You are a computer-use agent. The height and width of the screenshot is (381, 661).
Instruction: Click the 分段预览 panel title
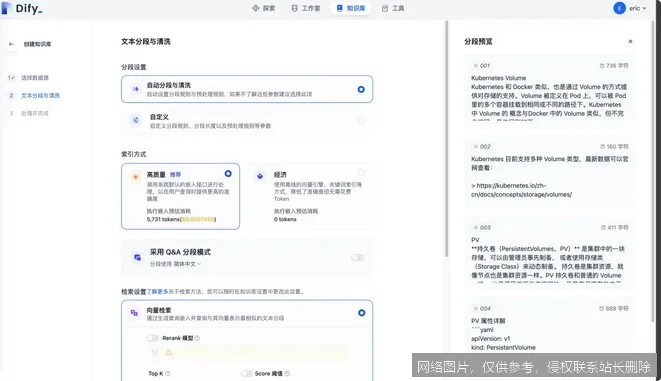[478, 41]
